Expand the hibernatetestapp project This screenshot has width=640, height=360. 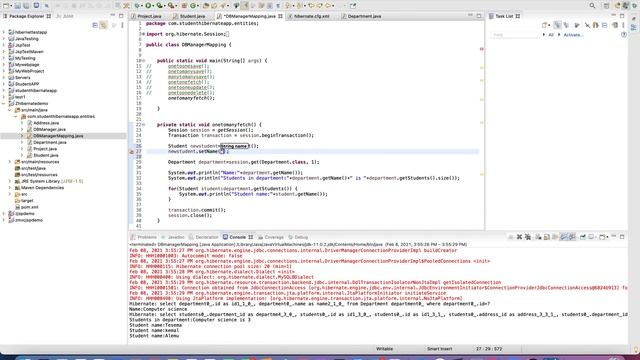[x=4, y=32]
